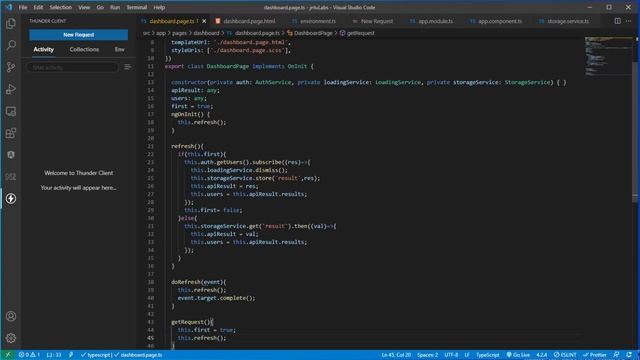The height and width of the screenshot is (360, 640).
Task: Click the line 'this.refresh();' inside ngOnInit
Action: 202,122
